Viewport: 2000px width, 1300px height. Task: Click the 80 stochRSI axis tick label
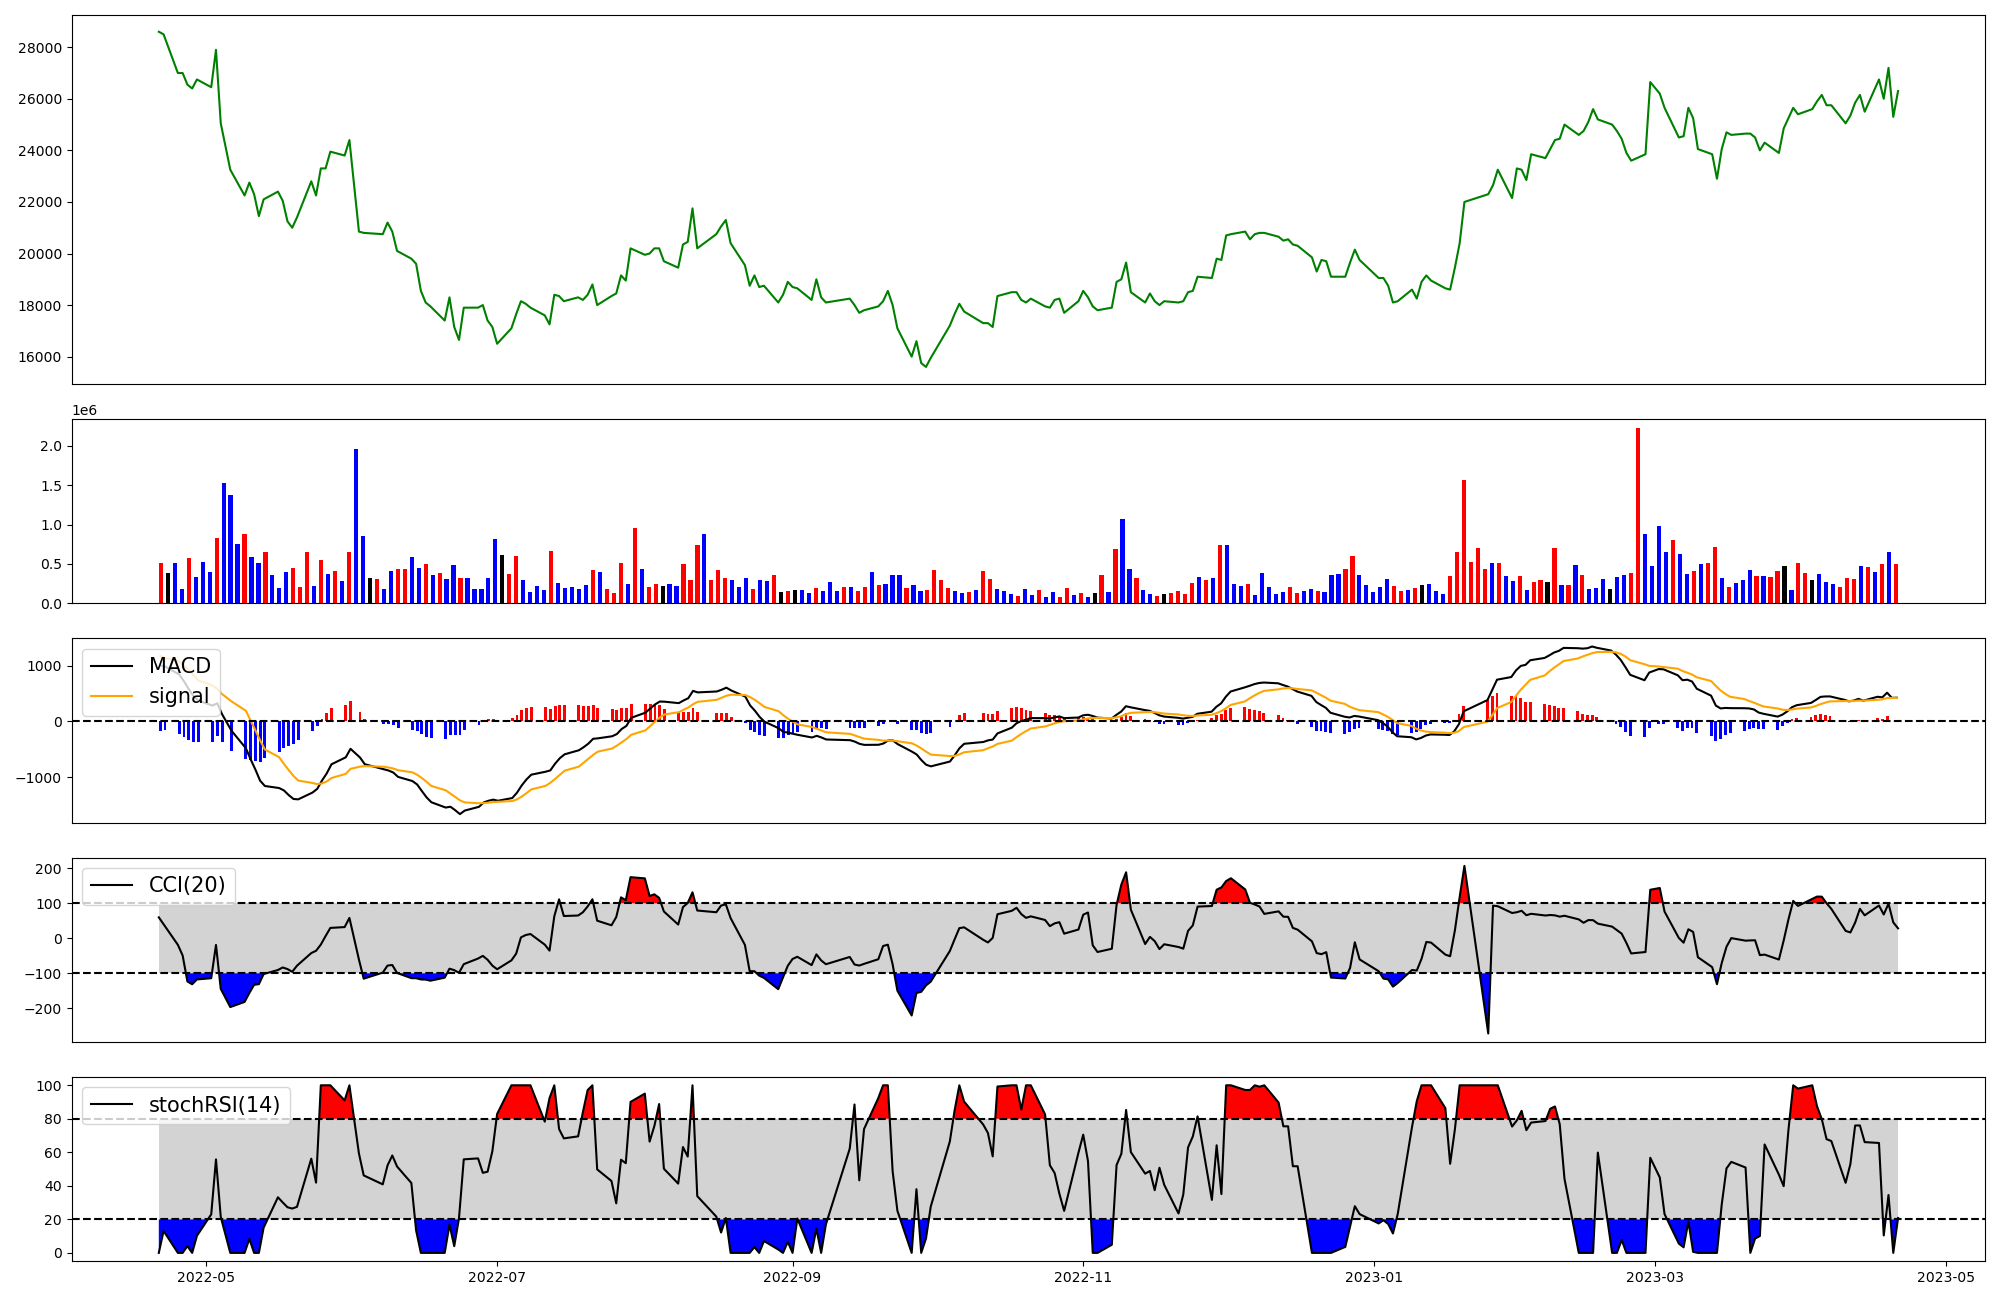click(53, 1119)
